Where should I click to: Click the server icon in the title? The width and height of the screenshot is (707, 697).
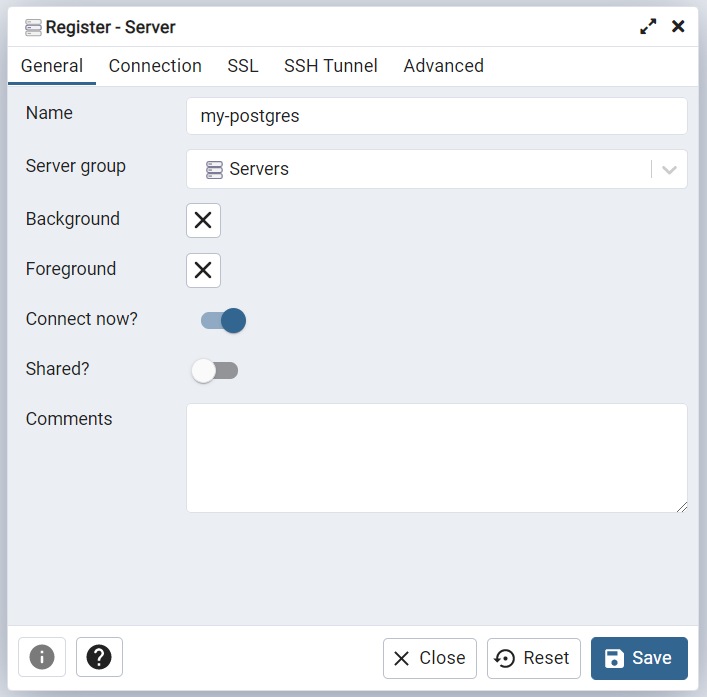[x=33, y=28]
